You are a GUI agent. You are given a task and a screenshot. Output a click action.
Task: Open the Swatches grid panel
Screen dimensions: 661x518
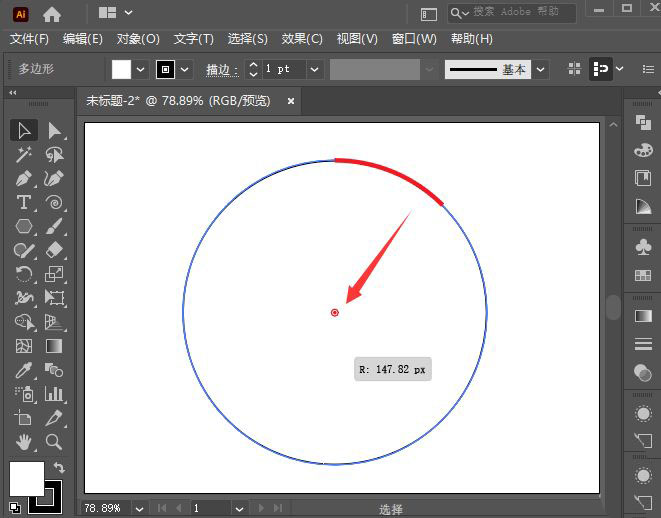(643, 276)
